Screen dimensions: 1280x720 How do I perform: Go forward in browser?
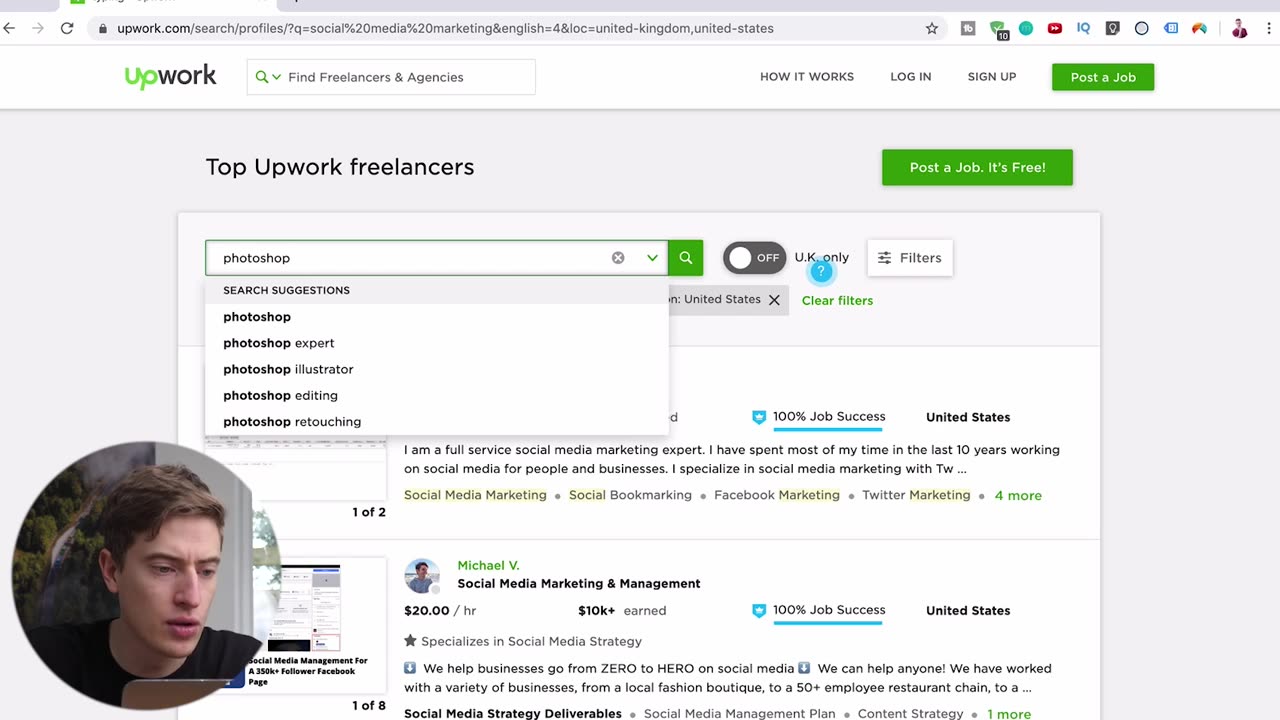coord(38,28)
